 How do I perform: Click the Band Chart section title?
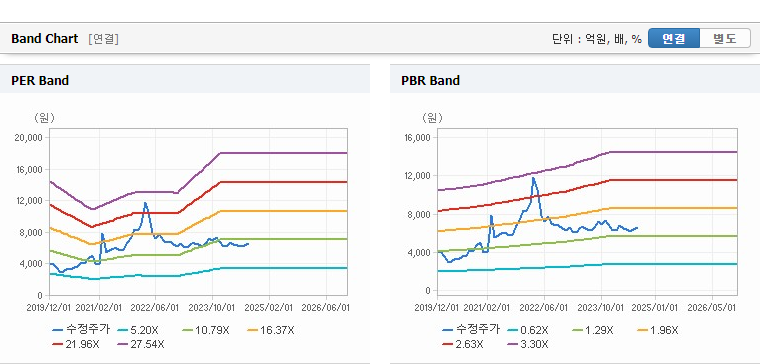click(45, 39)
